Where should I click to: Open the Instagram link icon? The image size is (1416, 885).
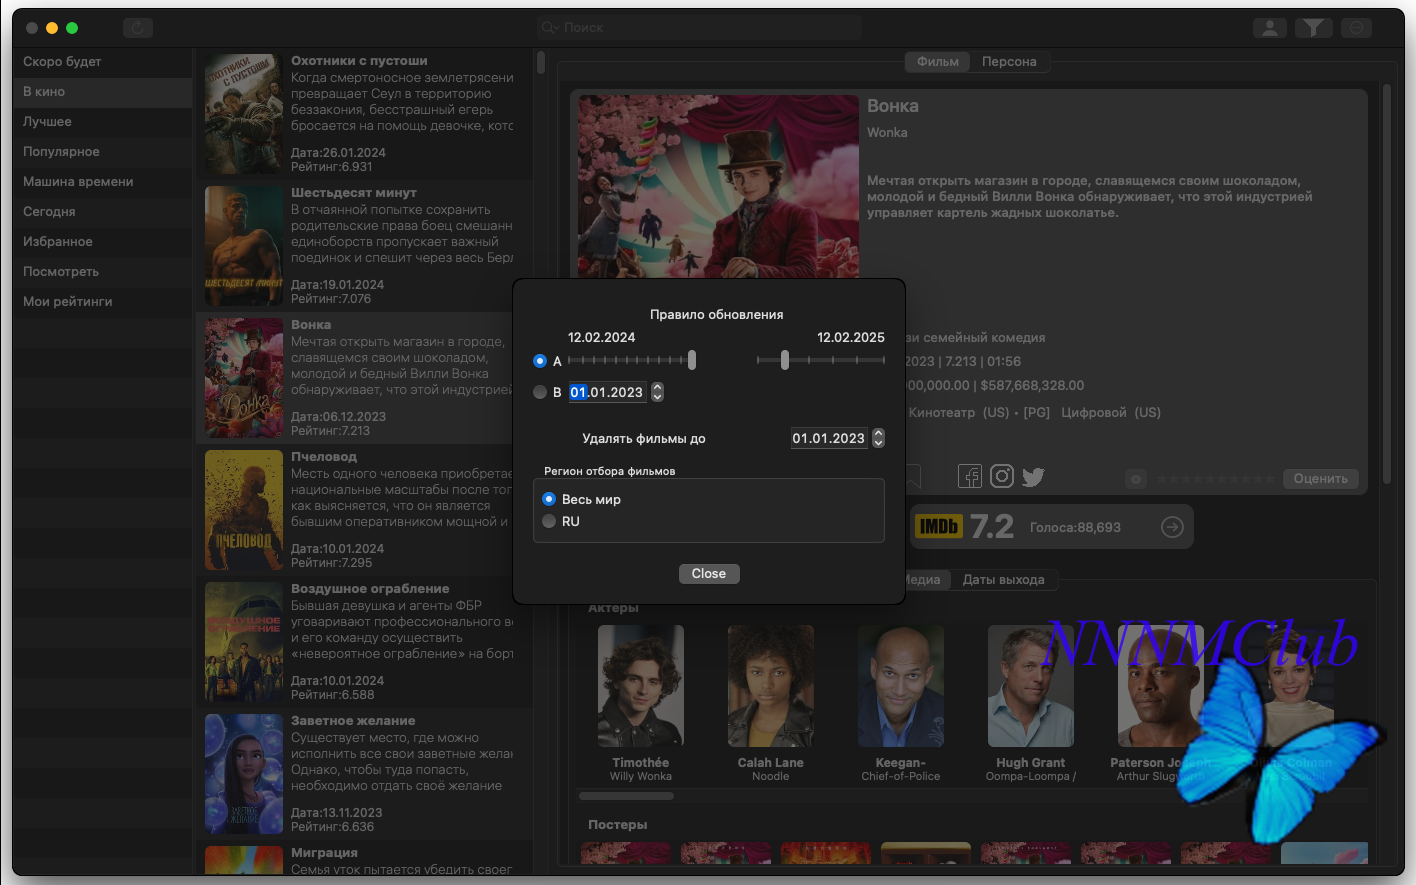(x=1002, y=476)
